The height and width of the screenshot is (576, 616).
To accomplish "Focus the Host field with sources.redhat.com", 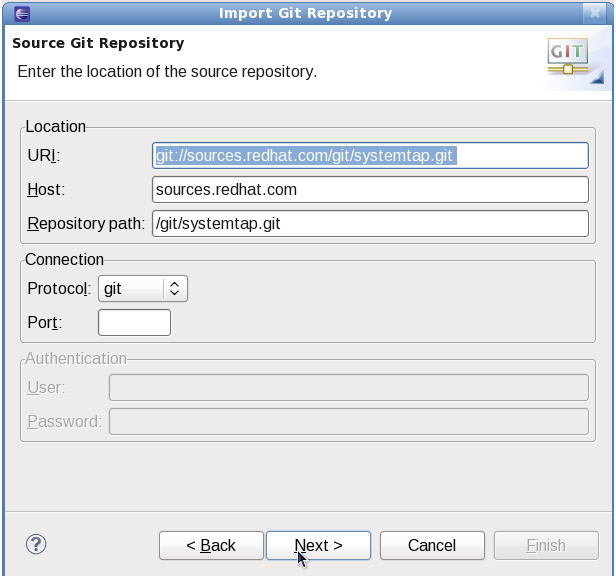I will pyautogui.click(x=370, y=190).
